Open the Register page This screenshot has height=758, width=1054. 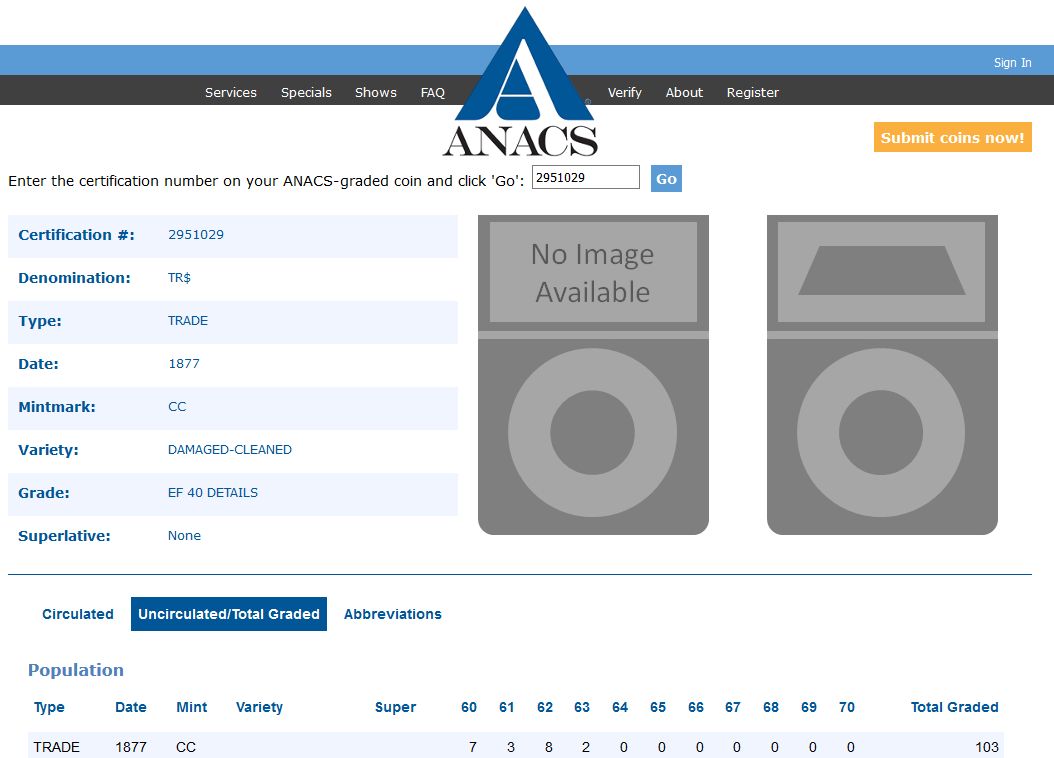tap(752, 93)
